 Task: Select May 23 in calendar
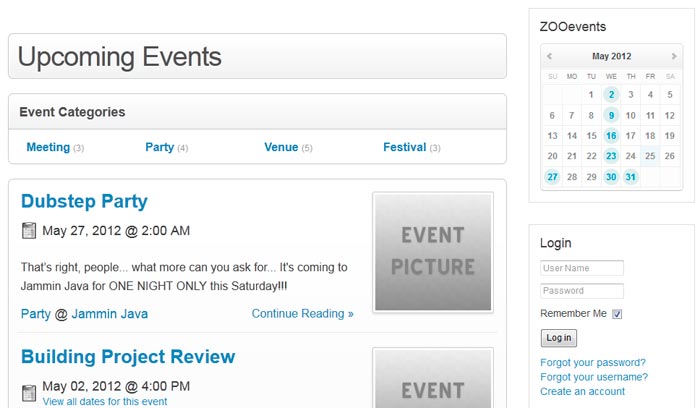[x=611, y=156]
